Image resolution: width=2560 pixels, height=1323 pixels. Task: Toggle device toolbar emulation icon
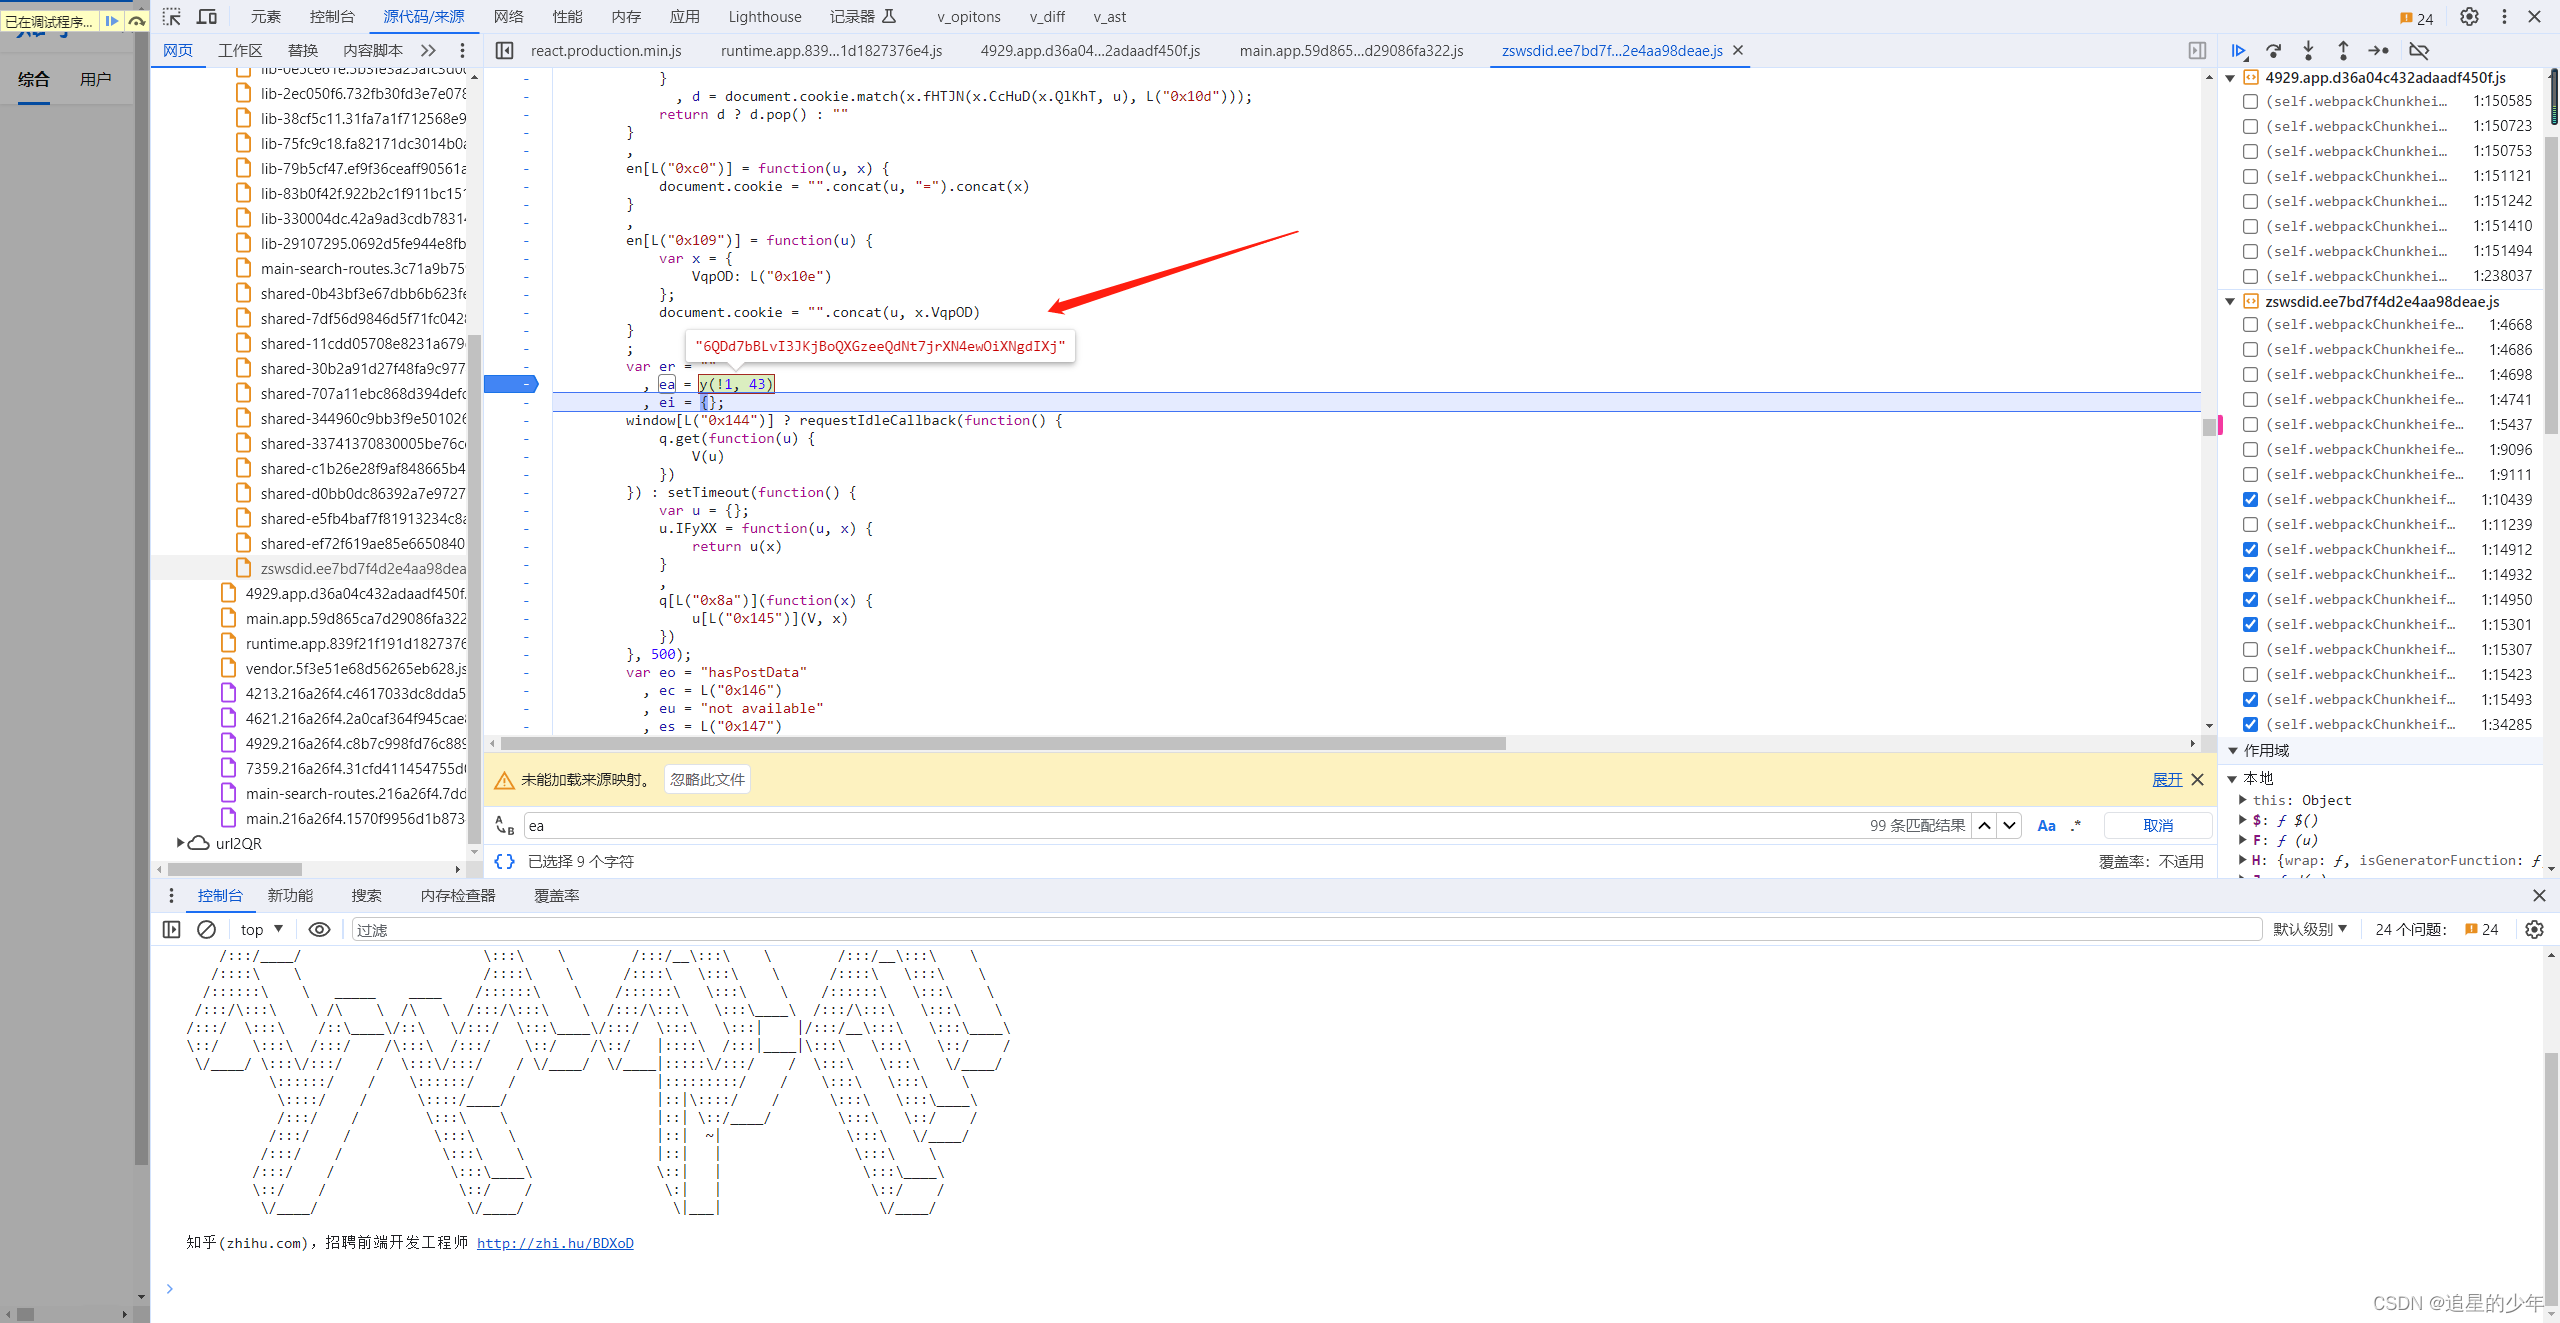(x=207, y=16)
